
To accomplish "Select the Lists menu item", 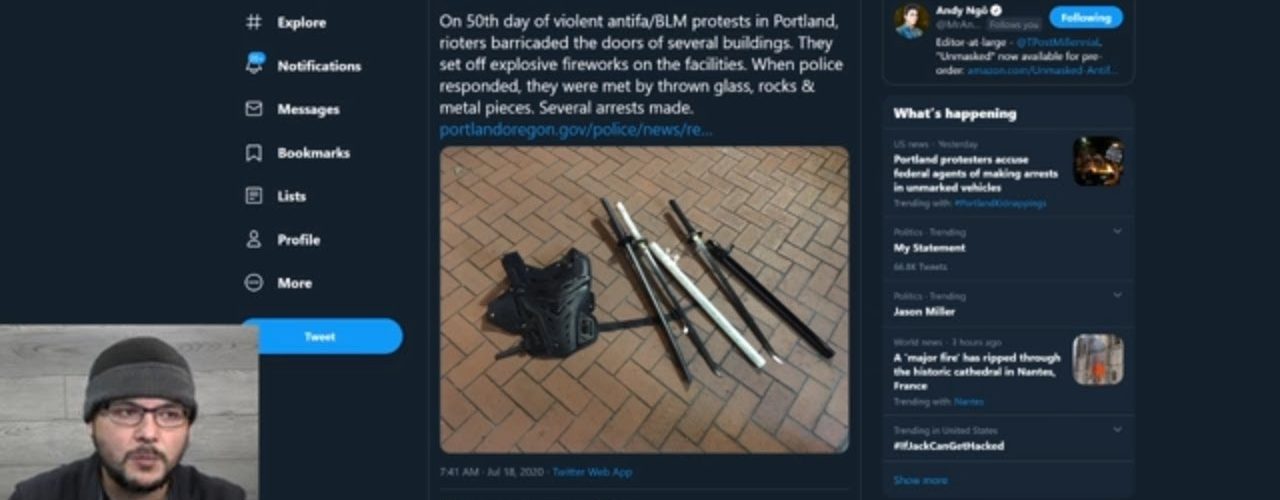I will point(291,196).
